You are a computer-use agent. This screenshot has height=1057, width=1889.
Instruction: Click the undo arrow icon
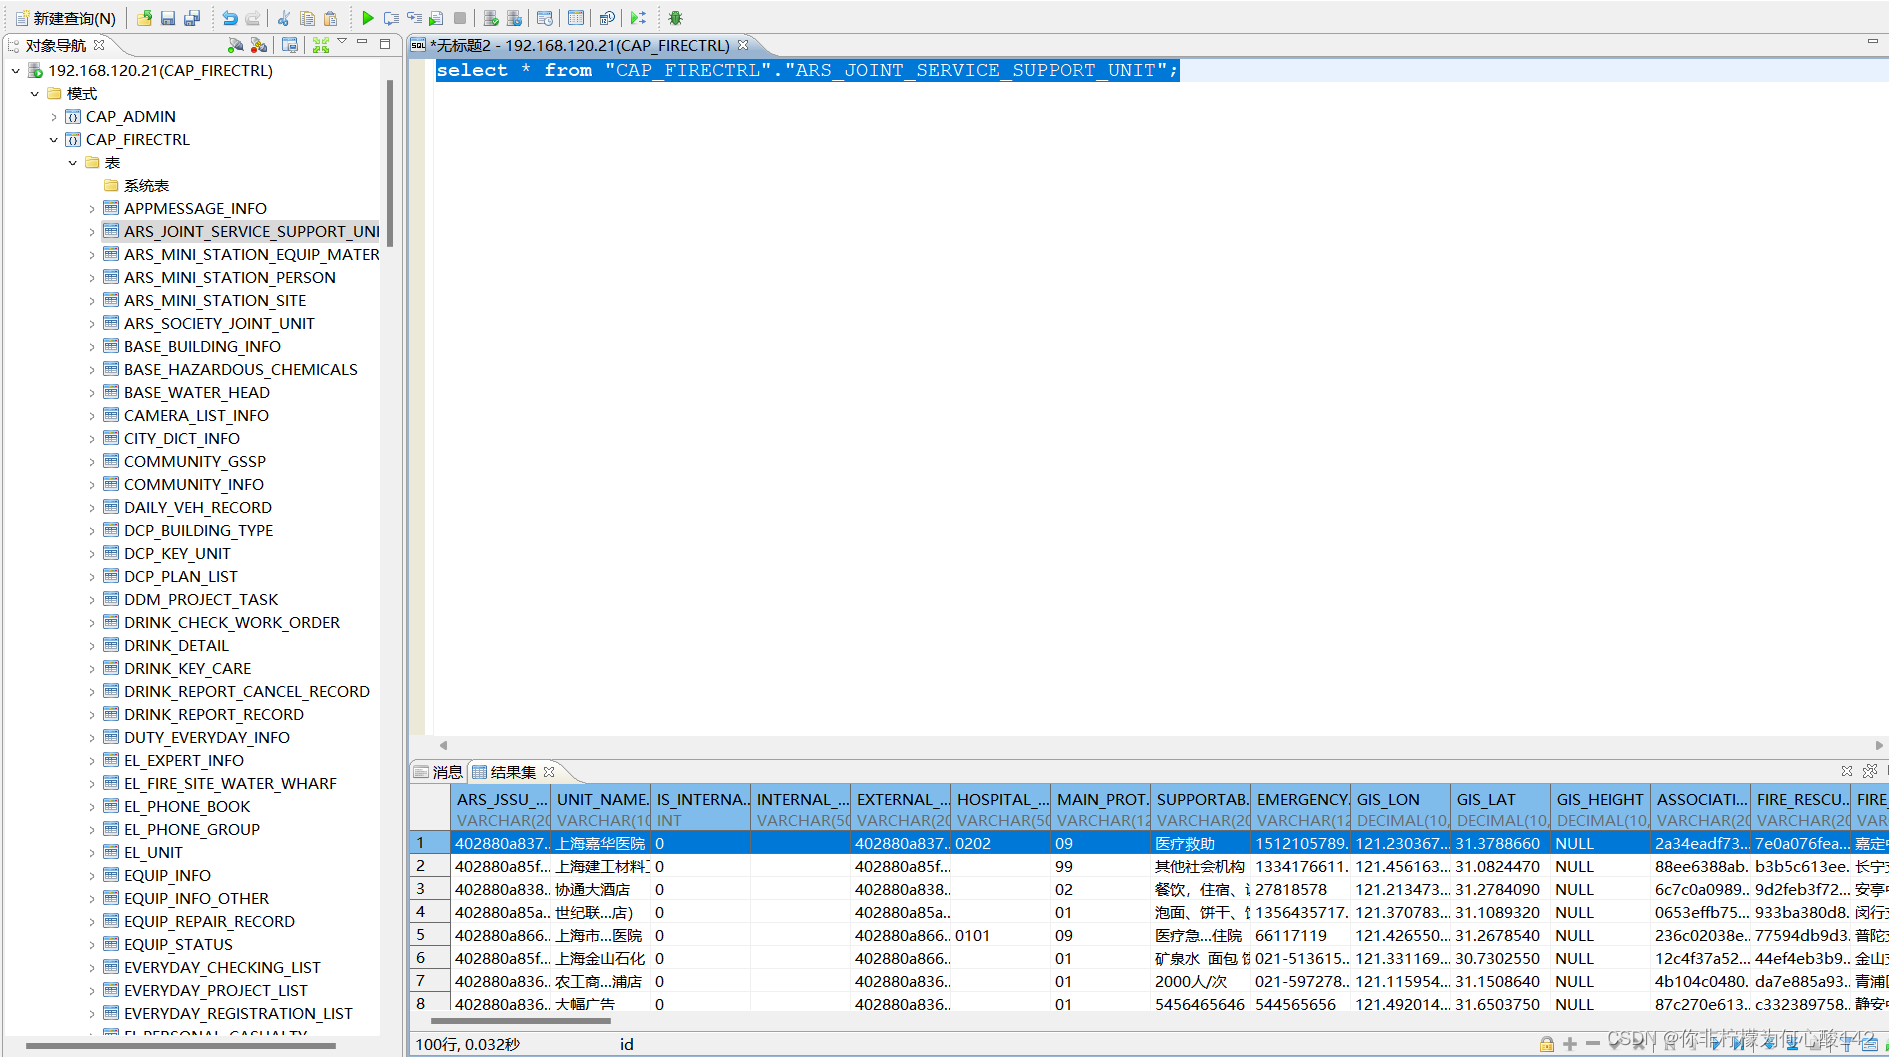coord(230,18)
